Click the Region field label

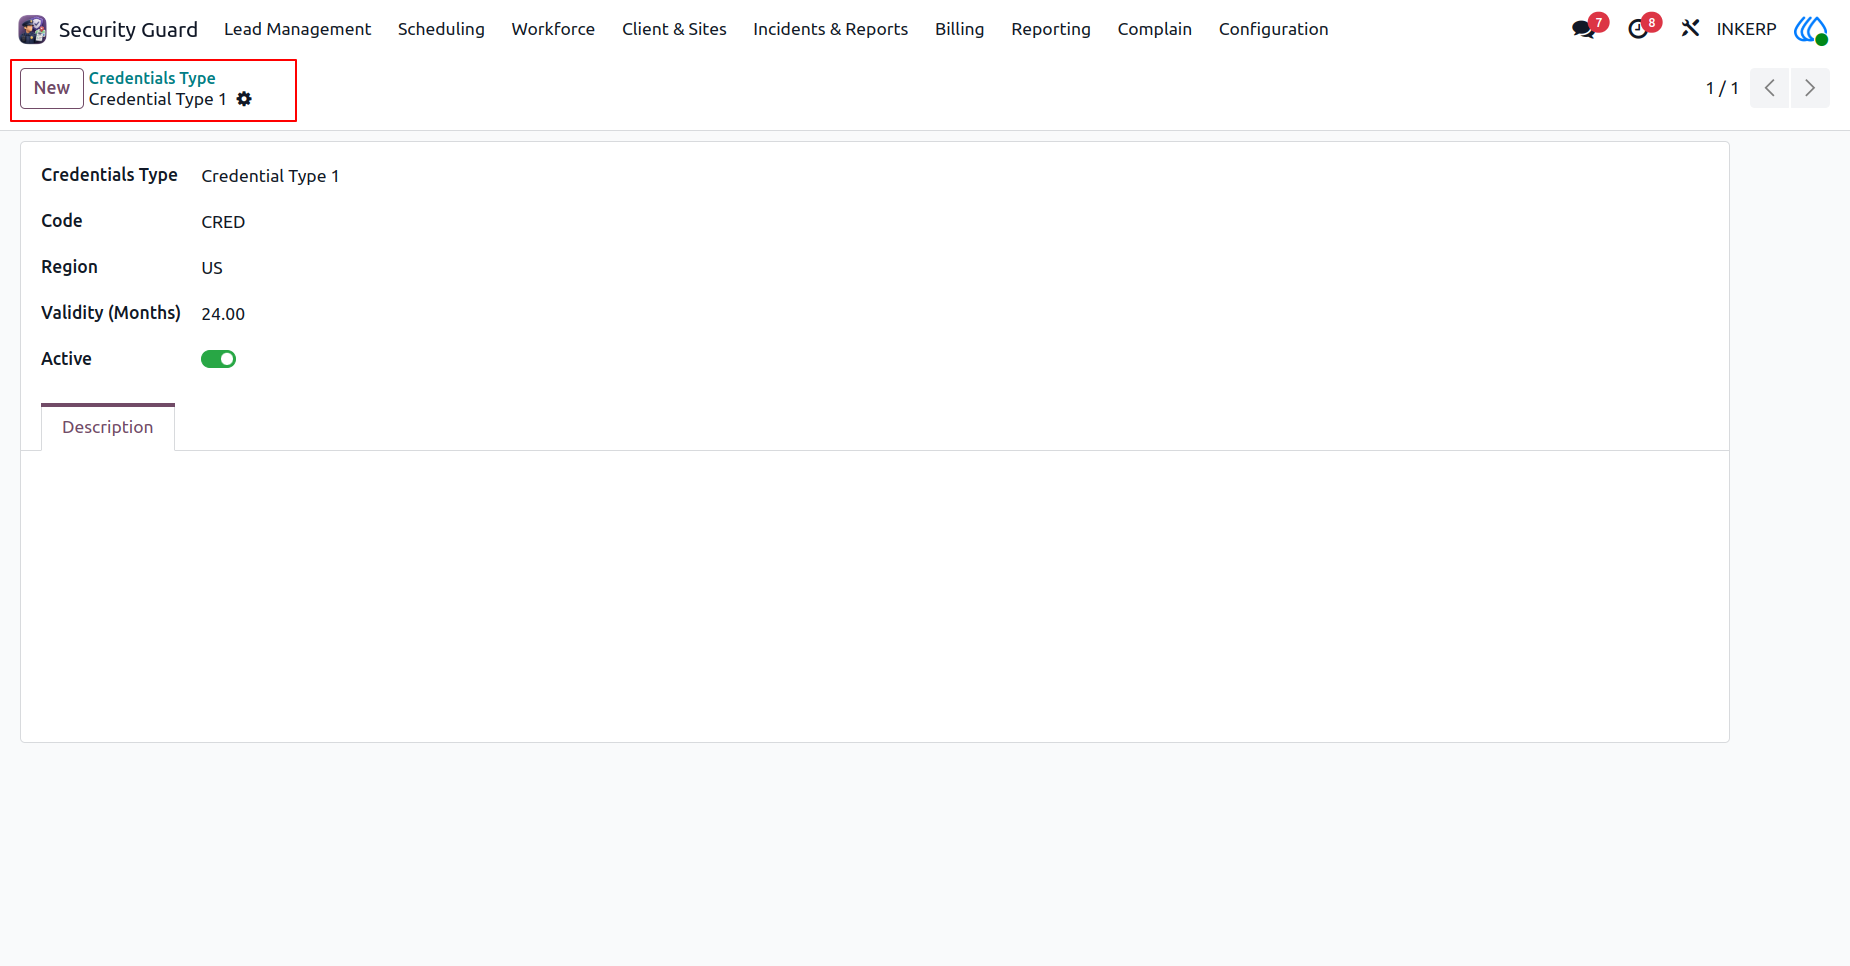pos(69,267)
